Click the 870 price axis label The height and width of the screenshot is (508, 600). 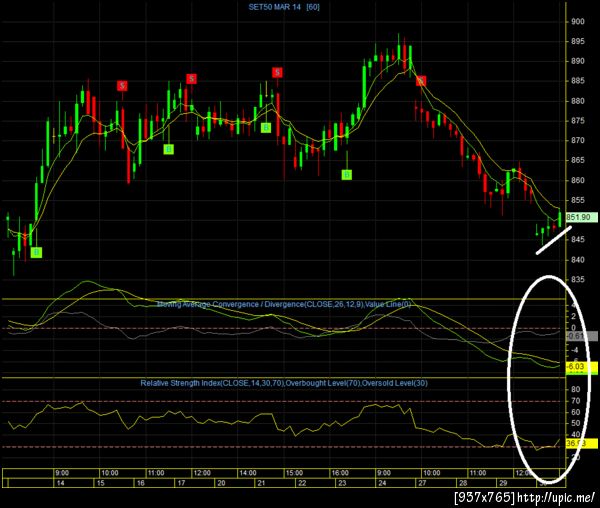(x=578, y=140)
